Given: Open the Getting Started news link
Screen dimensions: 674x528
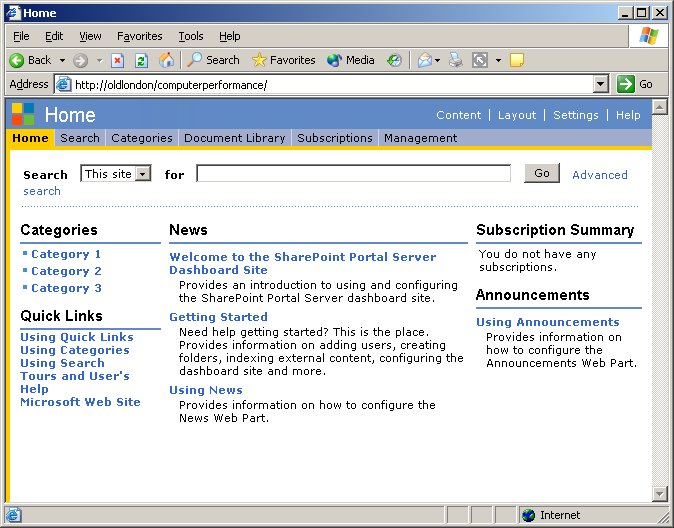Looking at the screenshot, I should point(218,317).
